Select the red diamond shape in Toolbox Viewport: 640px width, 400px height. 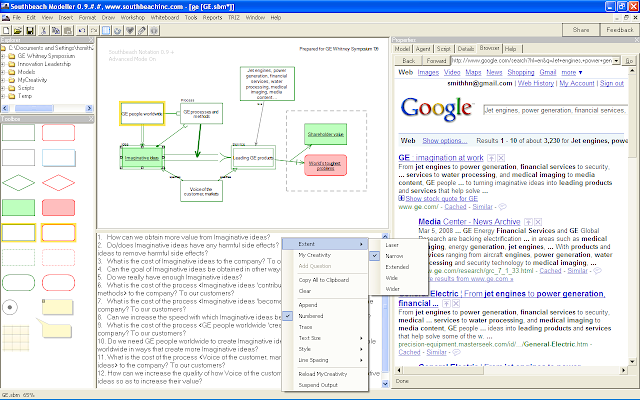(58, 182)
